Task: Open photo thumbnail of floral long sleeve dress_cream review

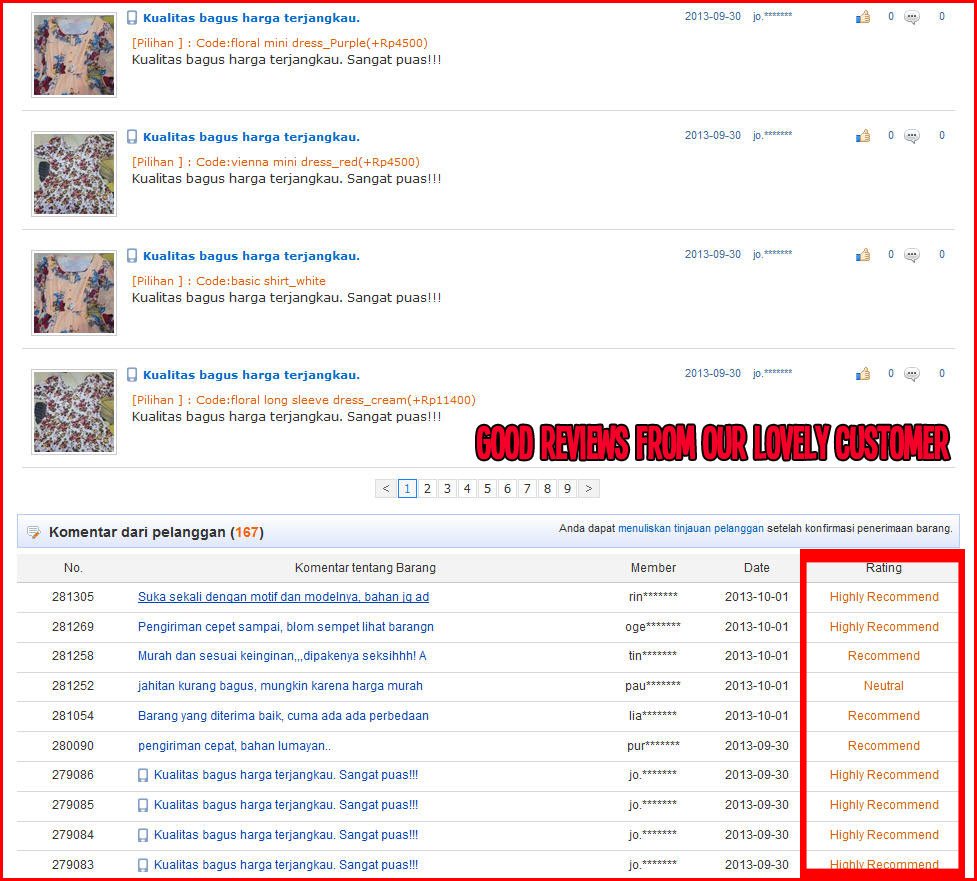Action: pyautogui.click(x=74, y=412)
